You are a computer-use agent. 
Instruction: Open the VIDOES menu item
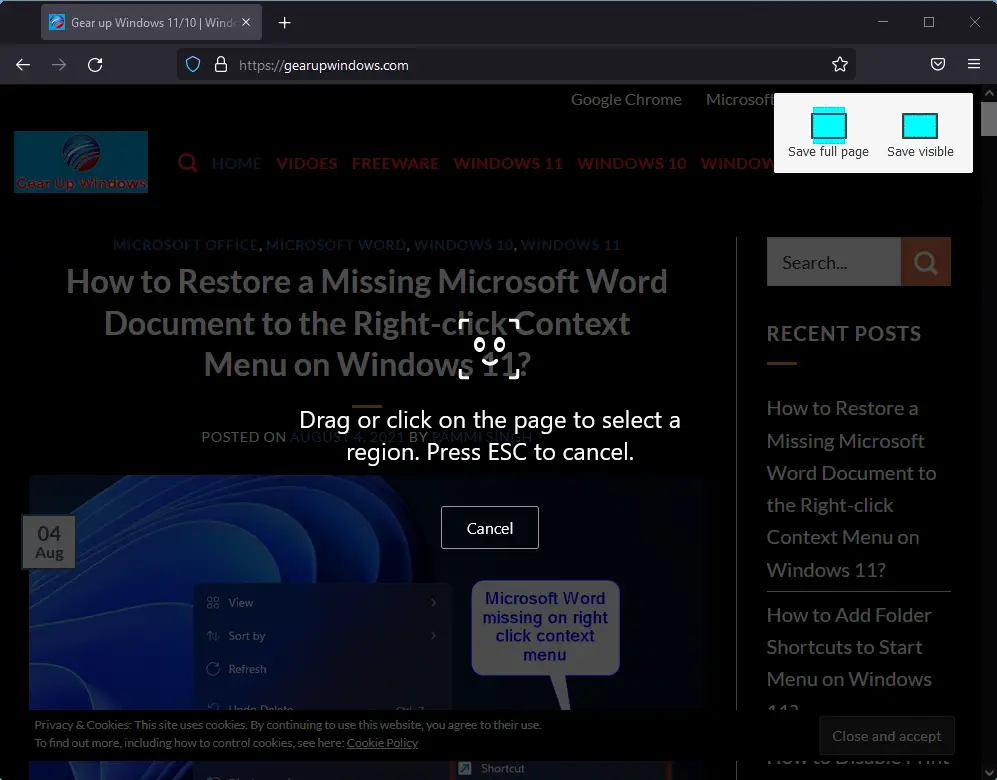click(306, 164)
